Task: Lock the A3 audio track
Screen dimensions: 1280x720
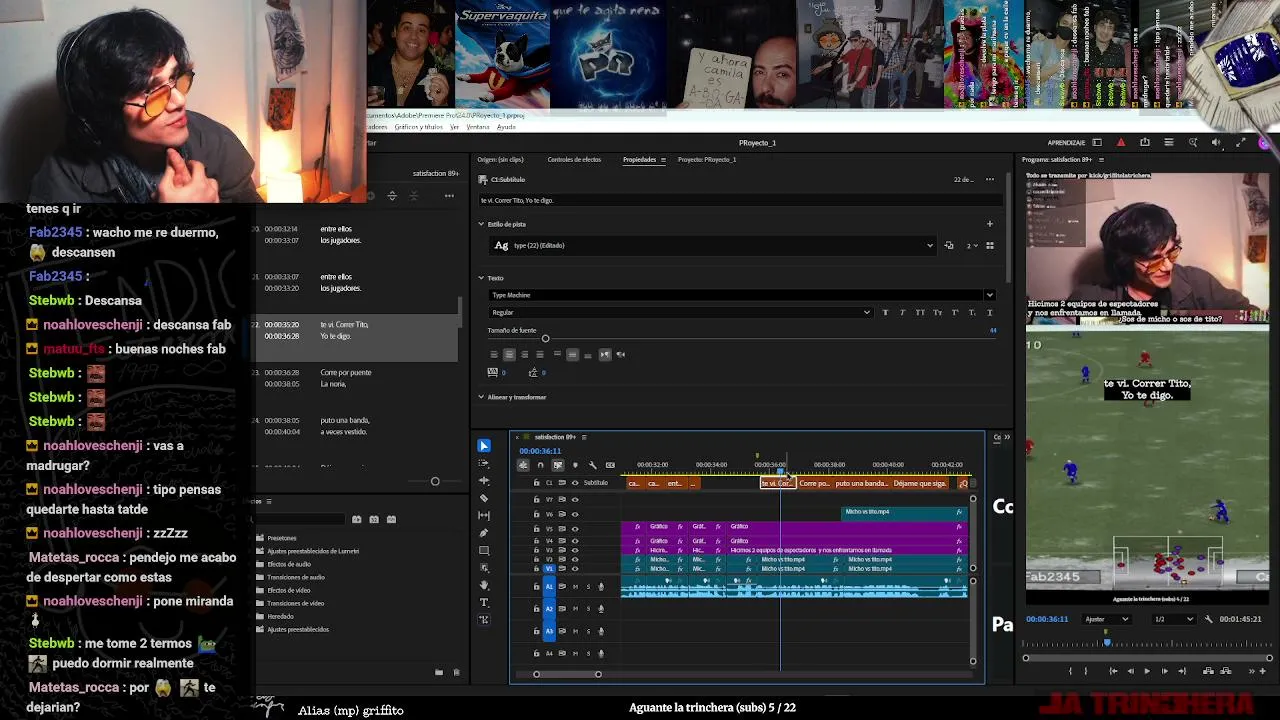Action: [x=536, y=631]
